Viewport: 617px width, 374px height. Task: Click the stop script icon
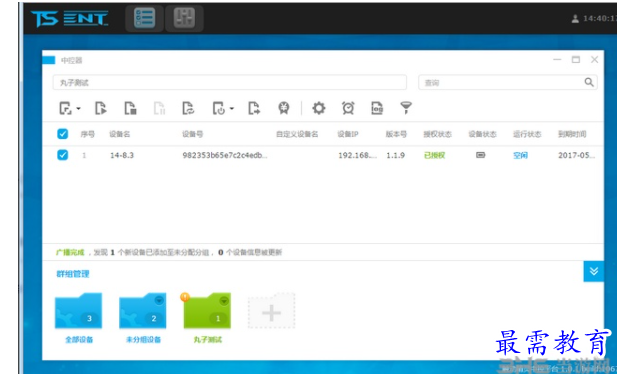(x=130, y=108)
